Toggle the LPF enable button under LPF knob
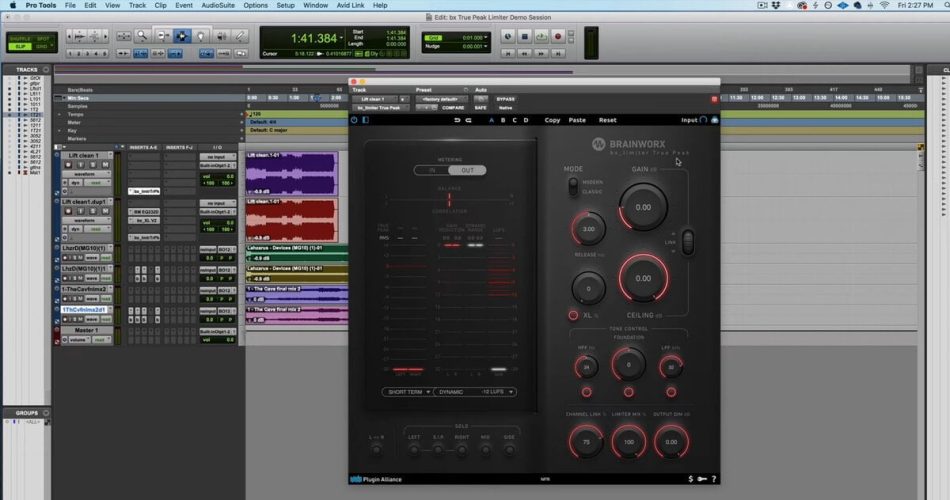This screenshot has height=500, width=950. pyautogui.click(x=671, y=392)
